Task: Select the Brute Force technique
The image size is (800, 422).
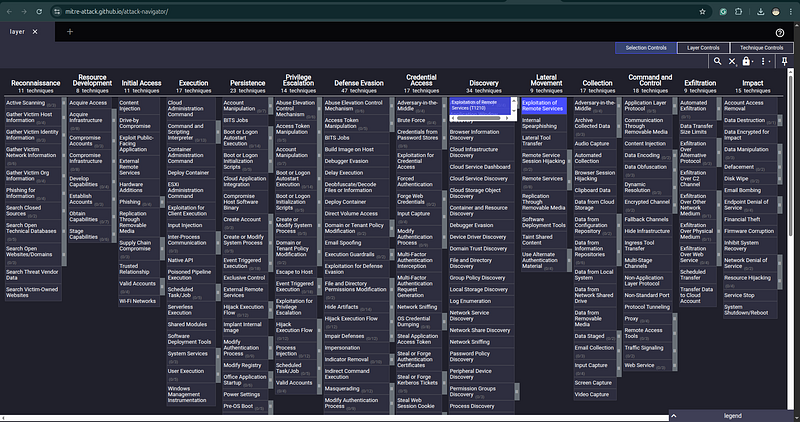Action: (x=418, y=120)
